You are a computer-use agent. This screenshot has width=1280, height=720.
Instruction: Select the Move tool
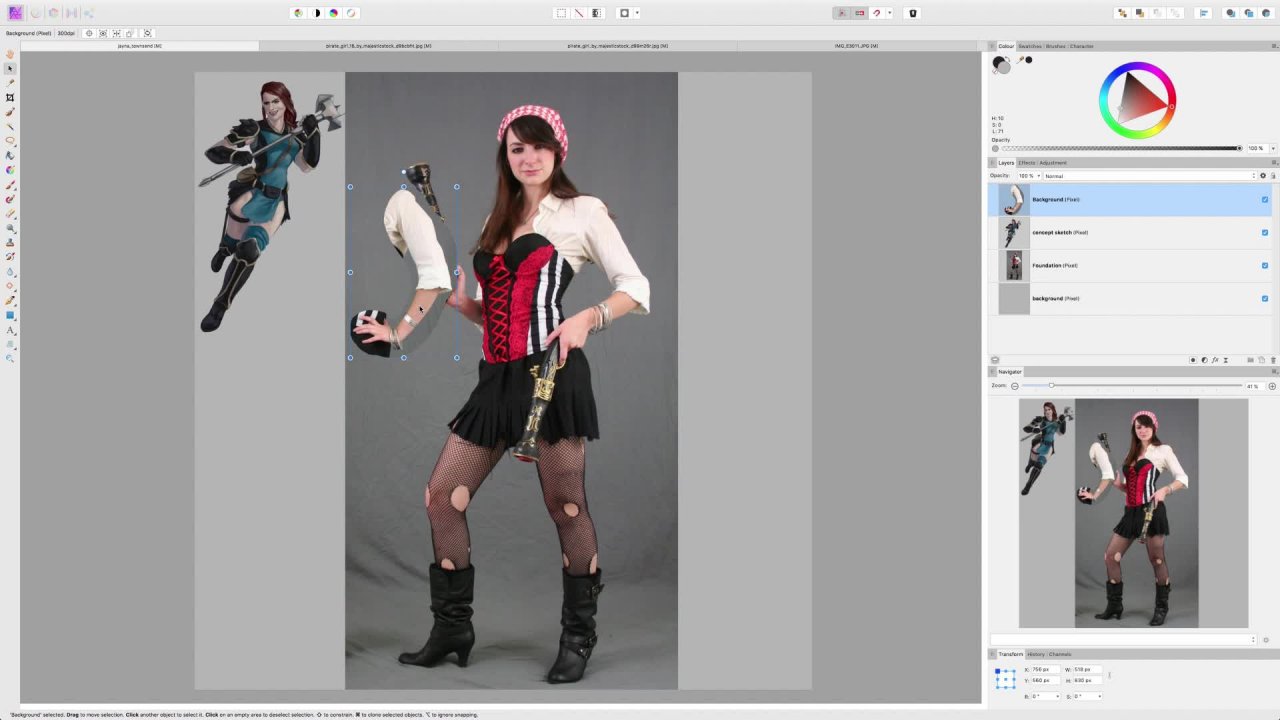[10, 68]
